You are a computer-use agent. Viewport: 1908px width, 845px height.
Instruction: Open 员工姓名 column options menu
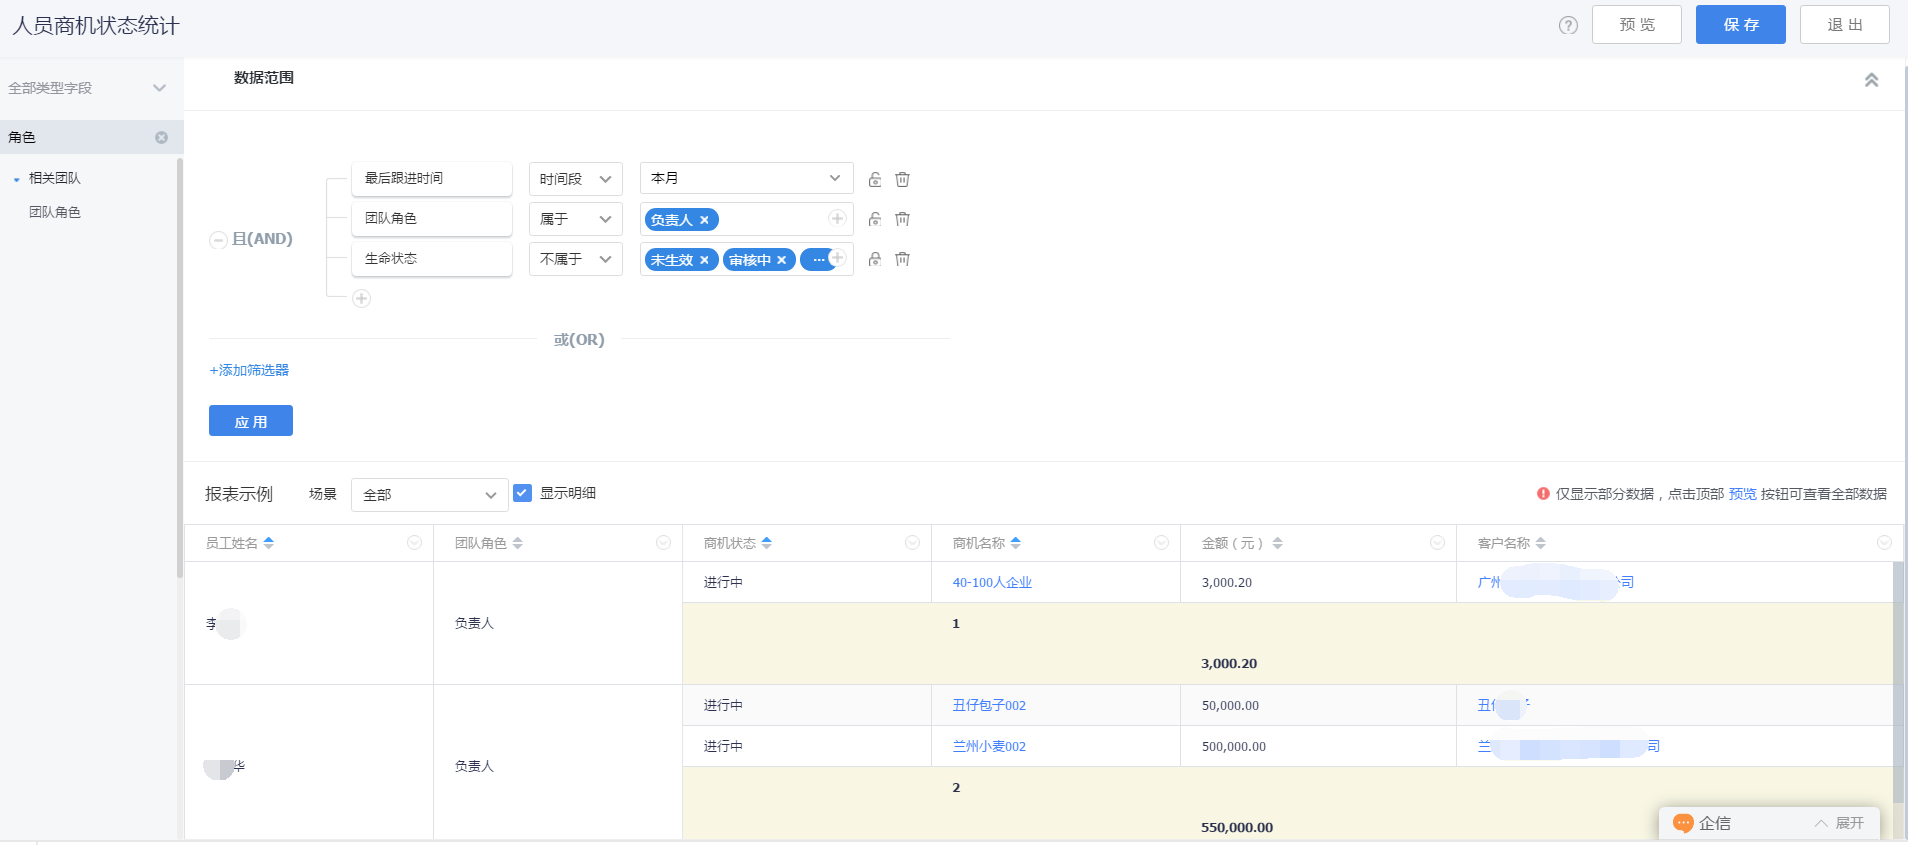pyautogui.click(x=414, y=542)
